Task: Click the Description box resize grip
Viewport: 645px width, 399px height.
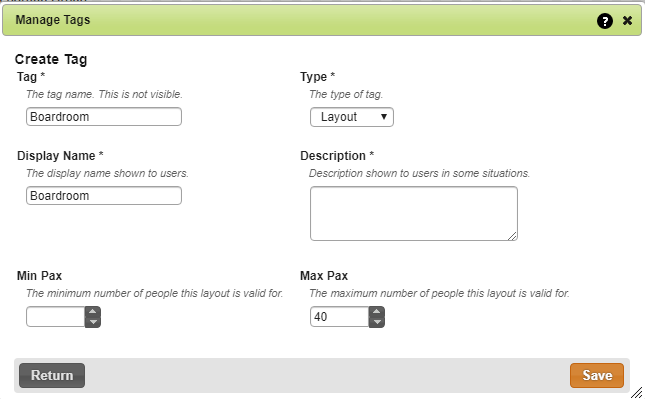Action: (512, 236)
